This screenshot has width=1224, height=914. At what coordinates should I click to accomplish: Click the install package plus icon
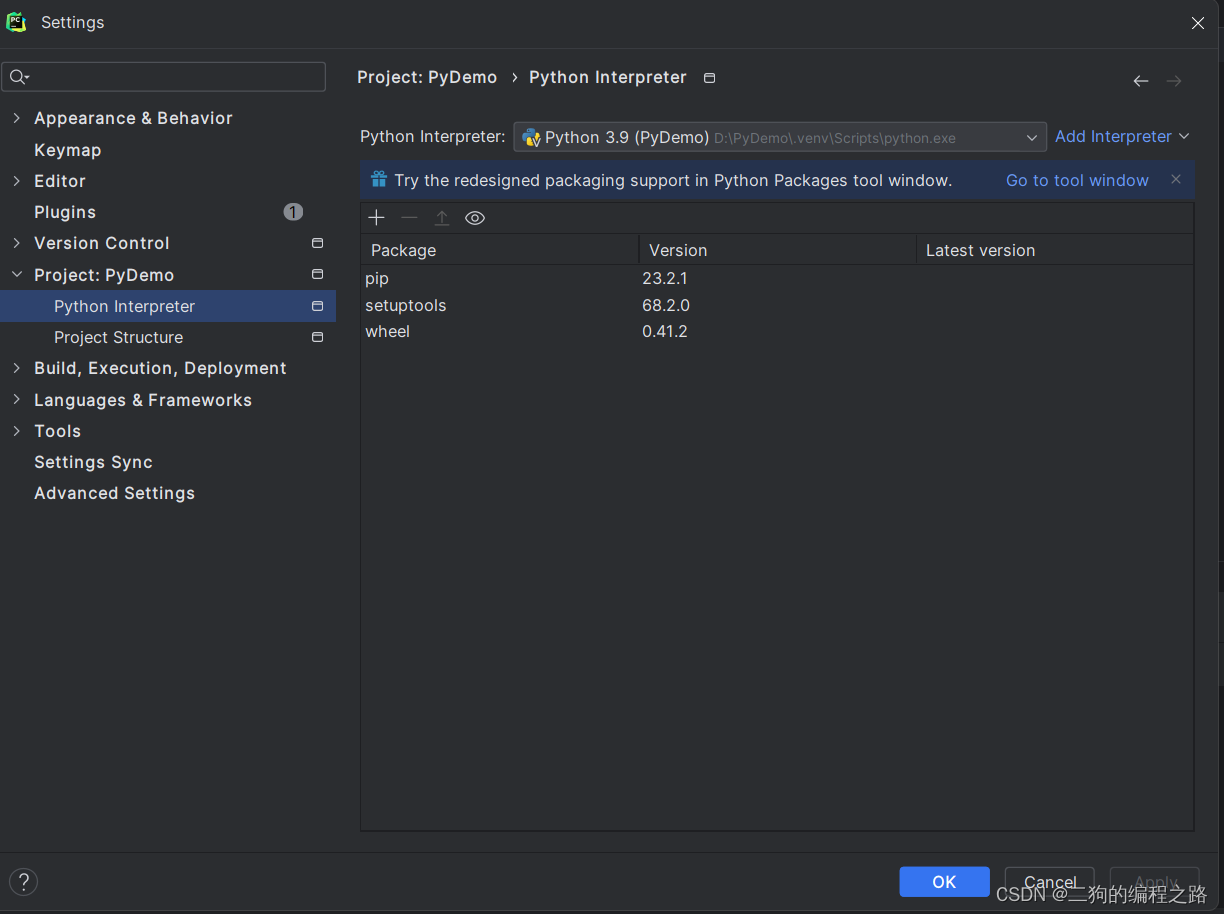[x=376, y=218]
